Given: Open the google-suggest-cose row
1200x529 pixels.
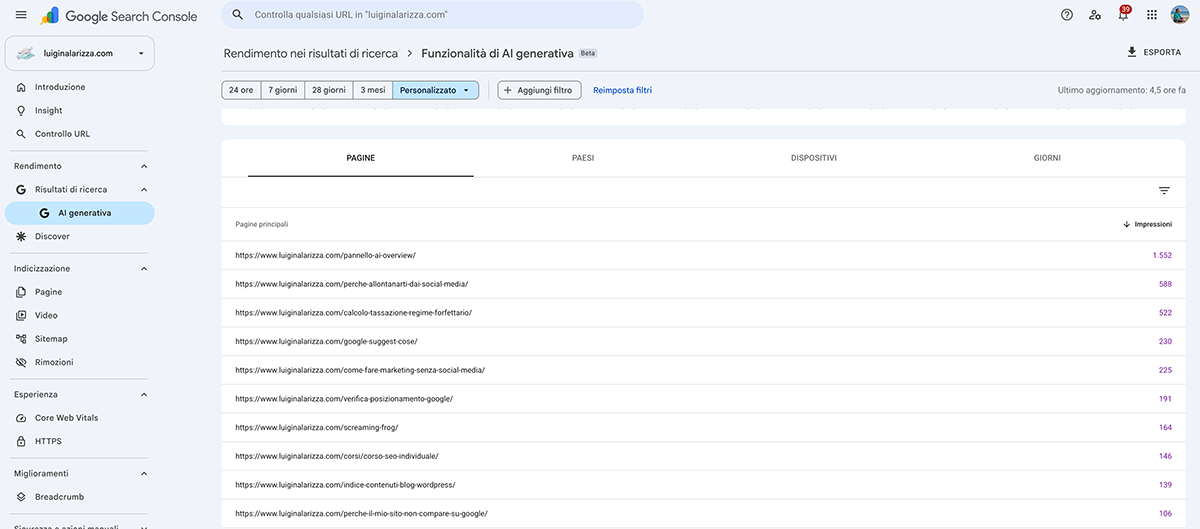Looking at the screenshot, I should pyautogui.click(x=703, y=341).
